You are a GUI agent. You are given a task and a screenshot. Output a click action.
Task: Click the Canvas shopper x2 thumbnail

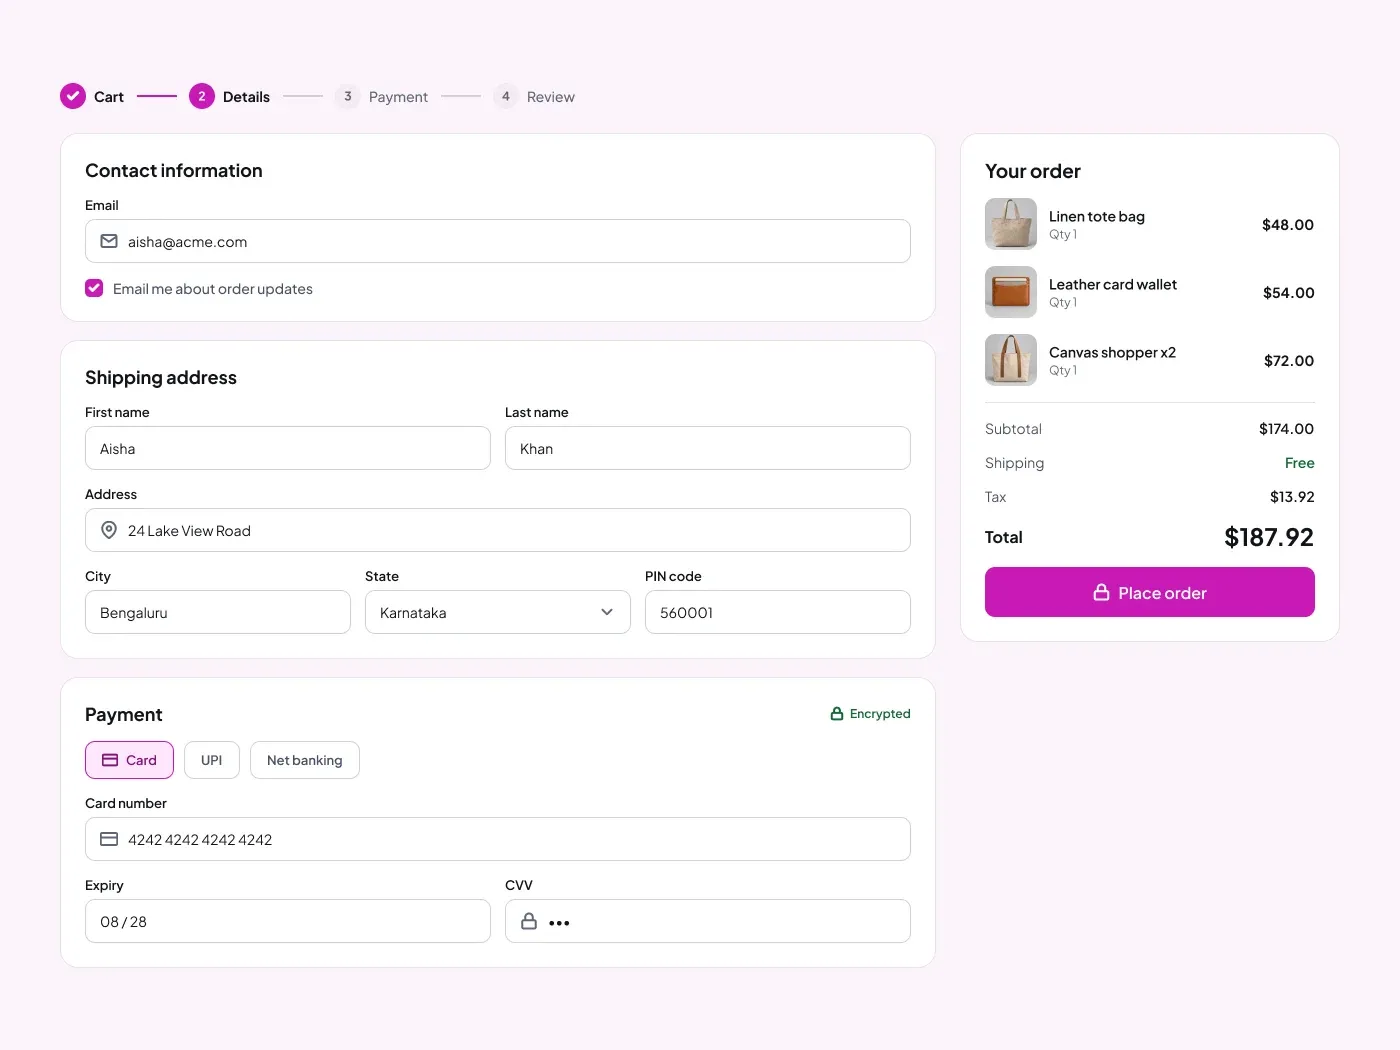(1011, 360)
